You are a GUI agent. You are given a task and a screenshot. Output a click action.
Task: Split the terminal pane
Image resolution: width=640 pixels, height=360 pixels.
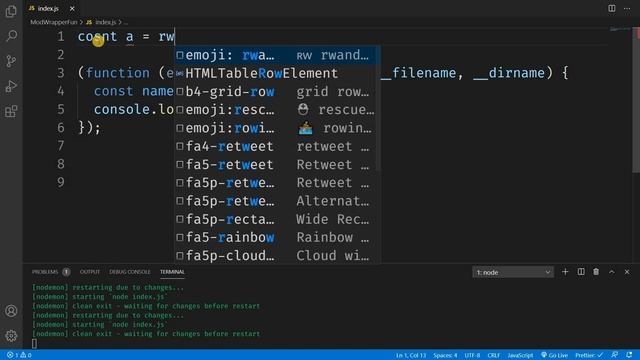pyautogui.click(x=581, y=272)
